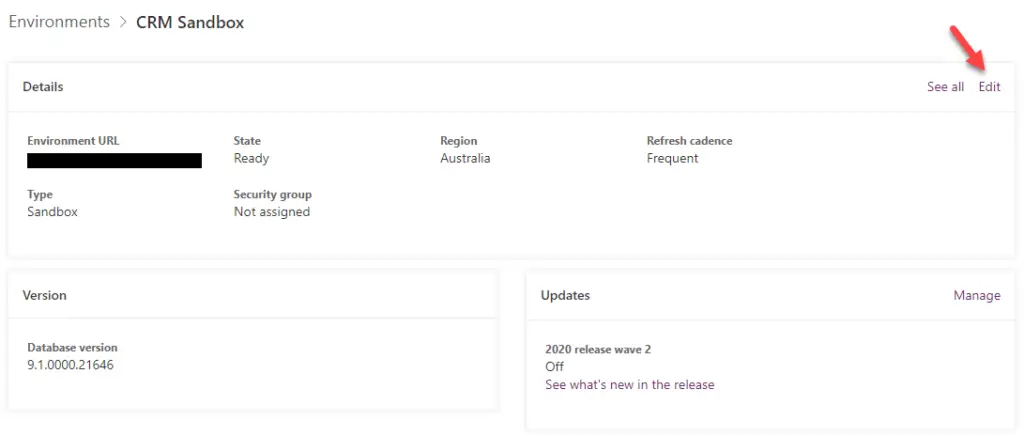Click the Region label
The image size is (1024, 436).
click(458, 141)
